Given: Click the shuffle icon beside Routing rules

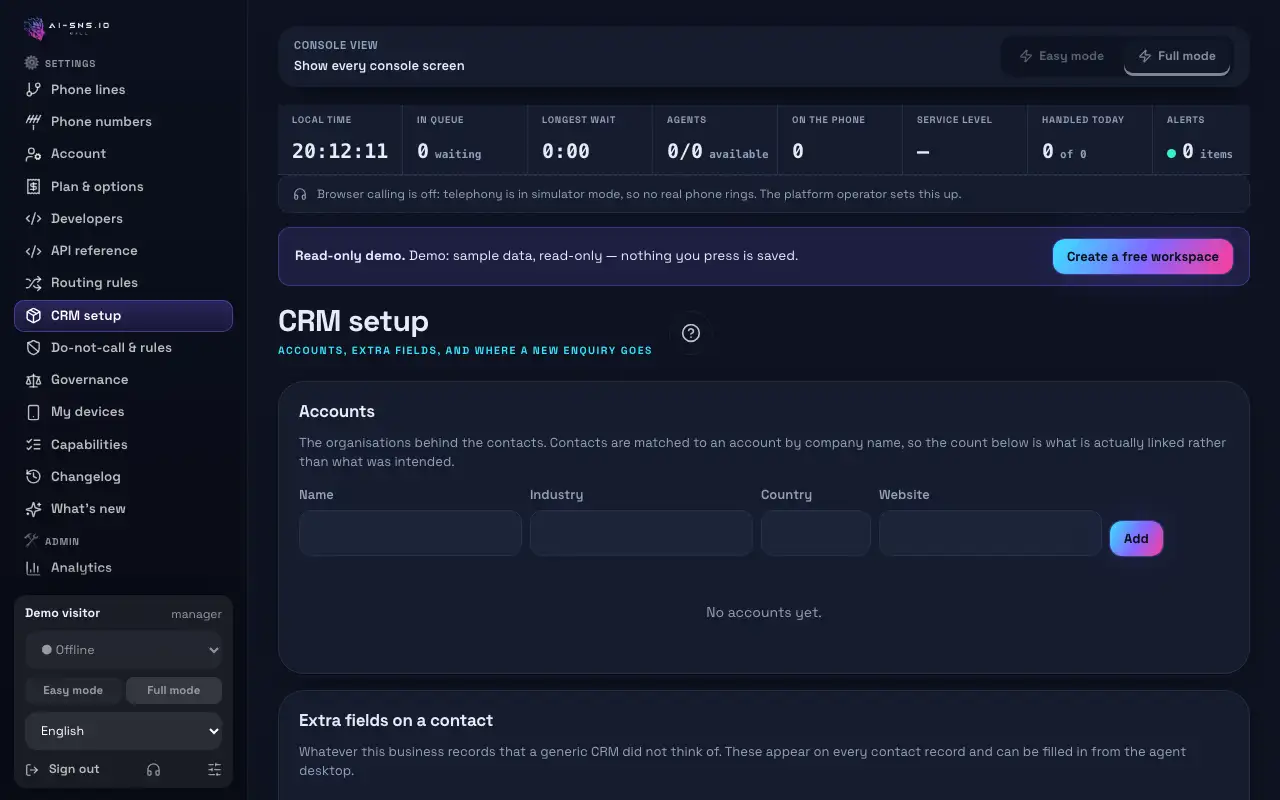Looking at the screenshot, I should [x=33, y=283].
